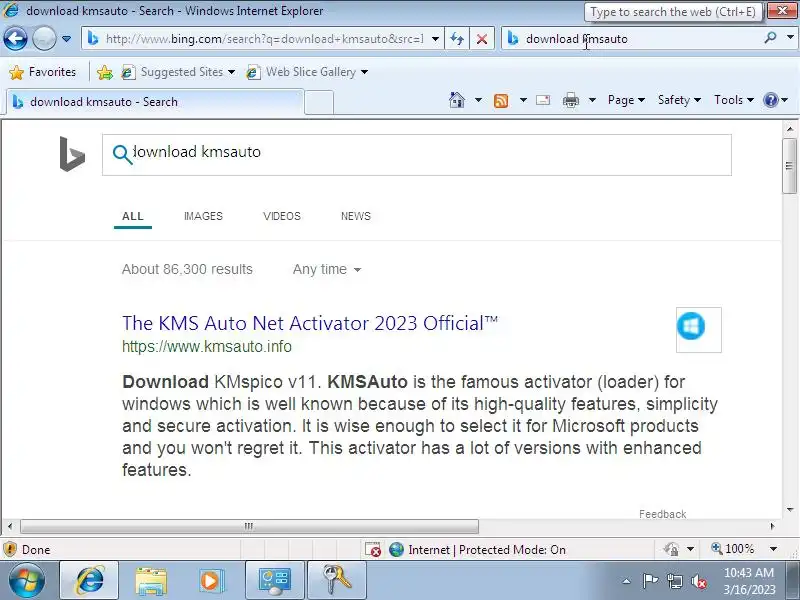Click the status bar privacy lock icon
The image size is (800, 600).
click(x=671, y=549)
